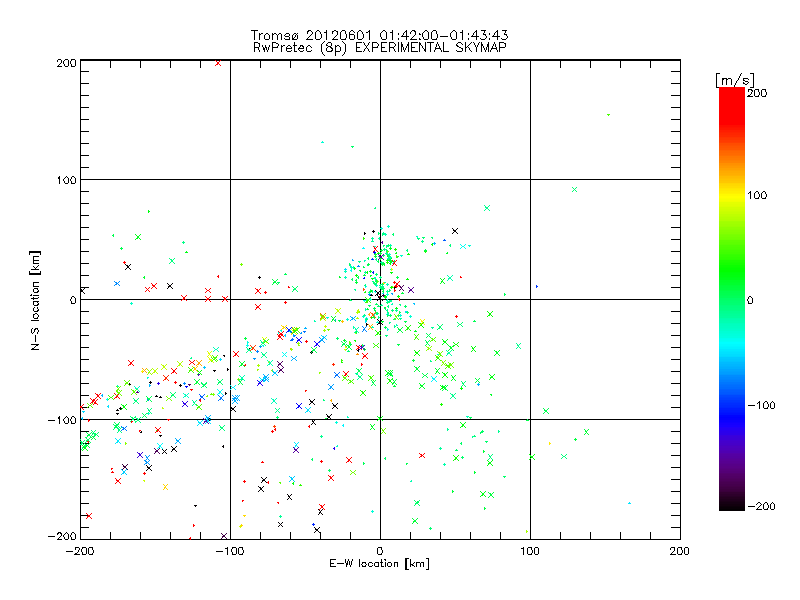Click the x-axis tick label "200"
This screenshot has height=600, width=800.
680,551
